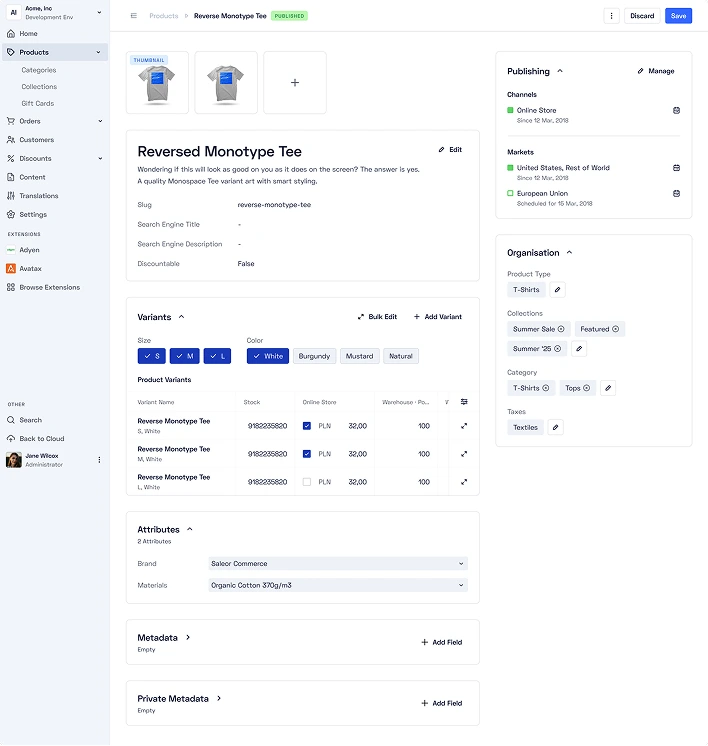Toggle size M variant option
Viewport: 708px width, 746px height.
tap(185, 356)
